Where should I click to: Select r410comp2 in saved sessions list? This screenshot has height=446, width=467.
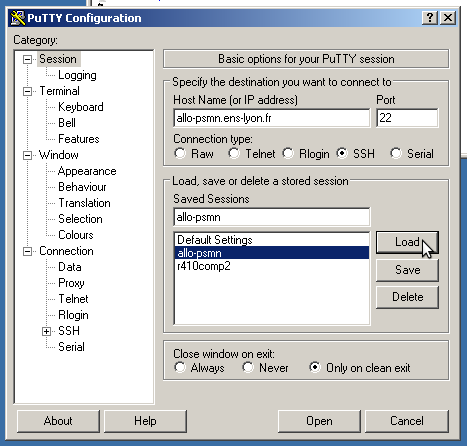coord(272,266)
